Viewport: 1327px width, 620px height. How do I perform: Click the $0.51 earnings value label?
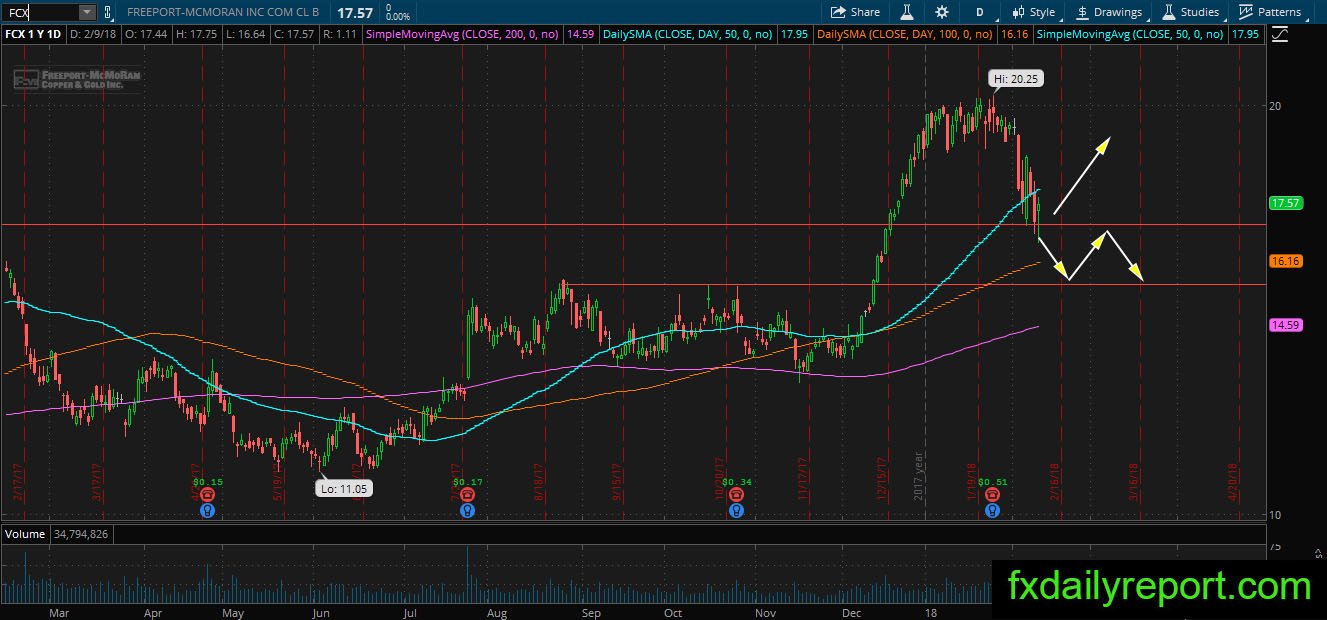pyautogui.click(x=992, y=482)
